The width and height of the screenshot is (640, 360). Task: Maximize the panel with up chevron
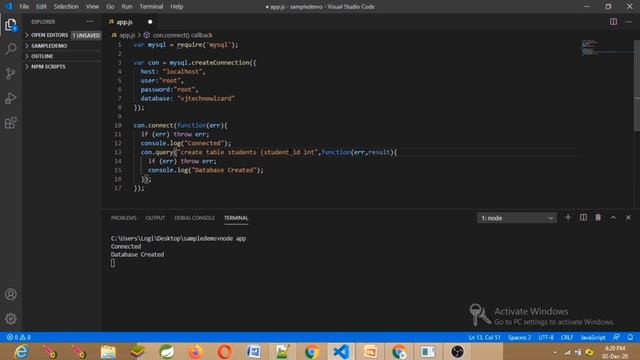click(x=613, y=218)
